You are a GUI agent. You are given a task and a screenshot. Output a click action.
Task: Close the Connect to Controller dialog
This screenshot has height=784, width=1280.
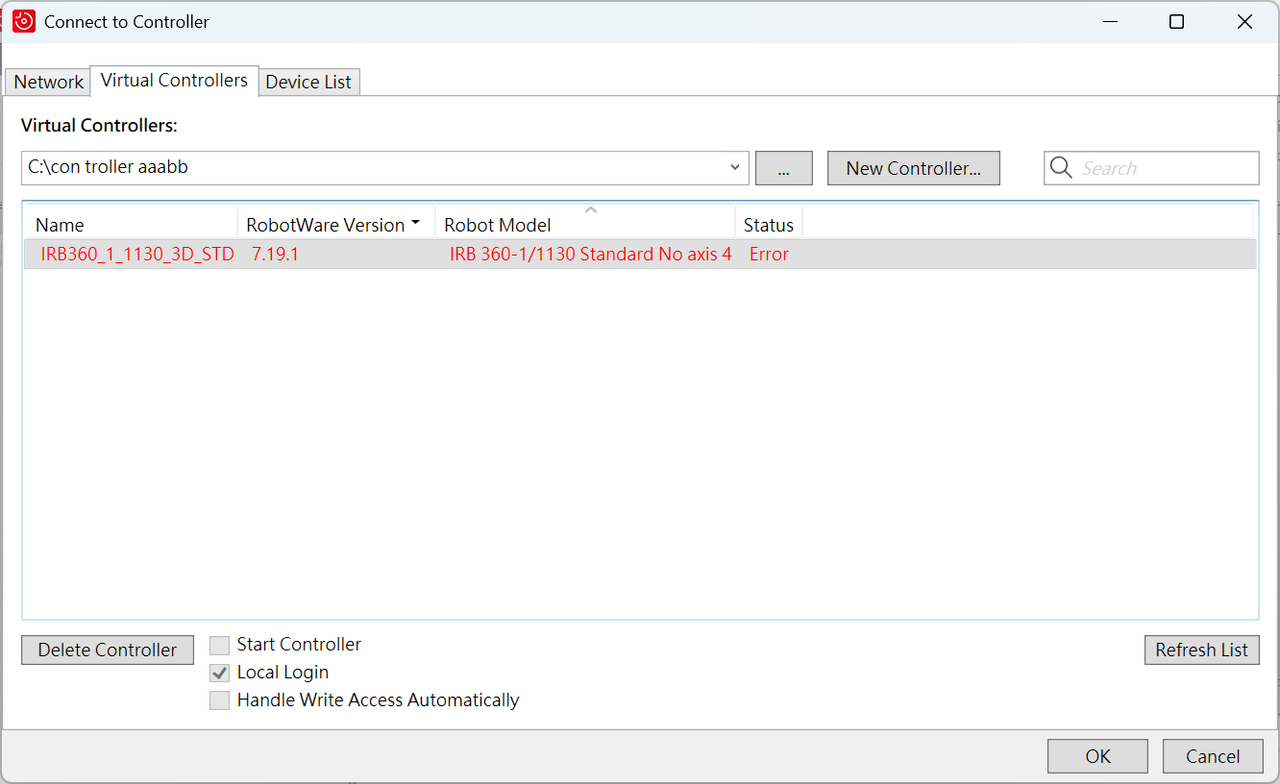point(1244,21)
